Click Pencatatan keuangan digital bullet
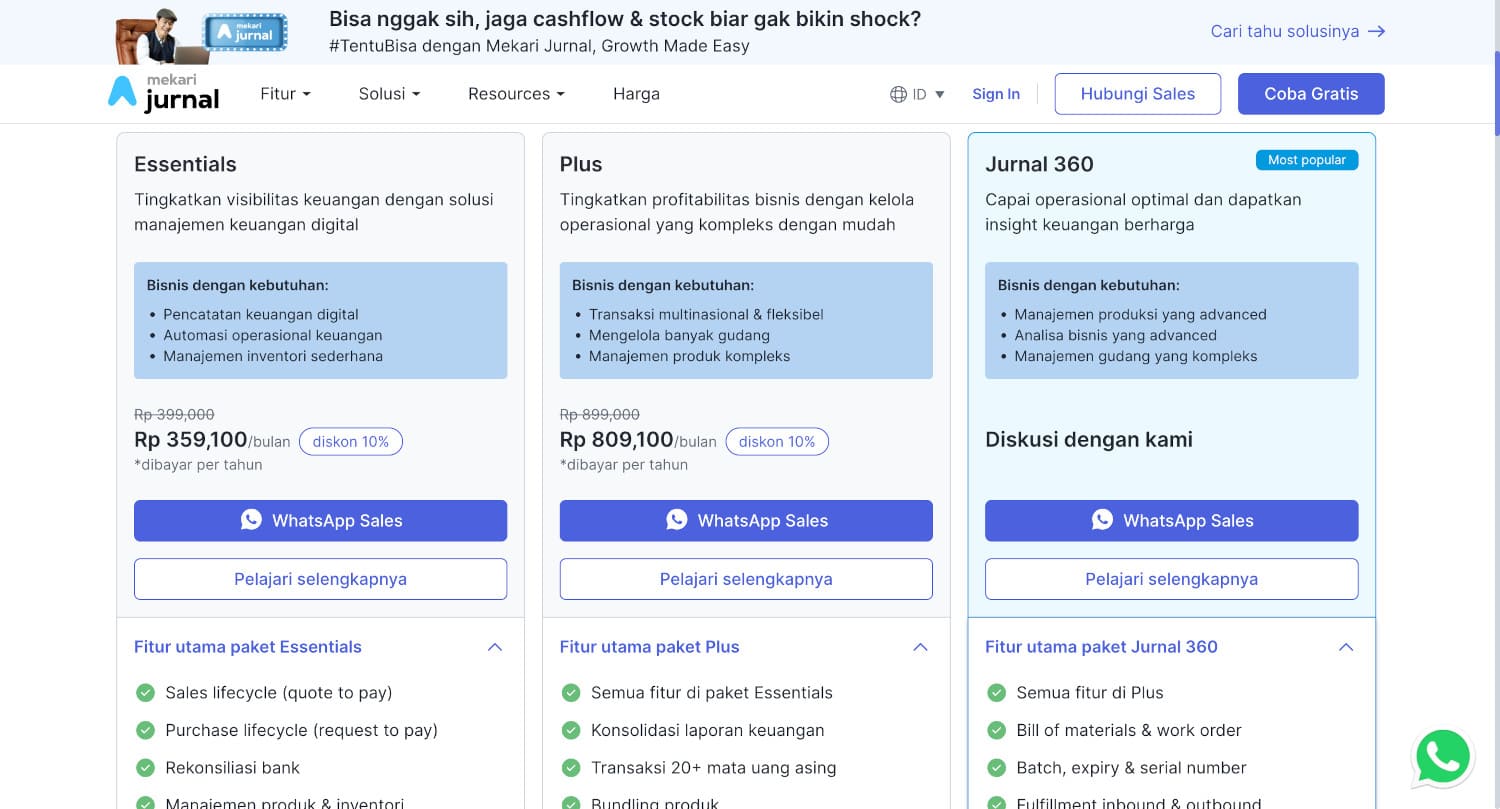Viewport: 1500px width, 809px height. tap(261, 314)
